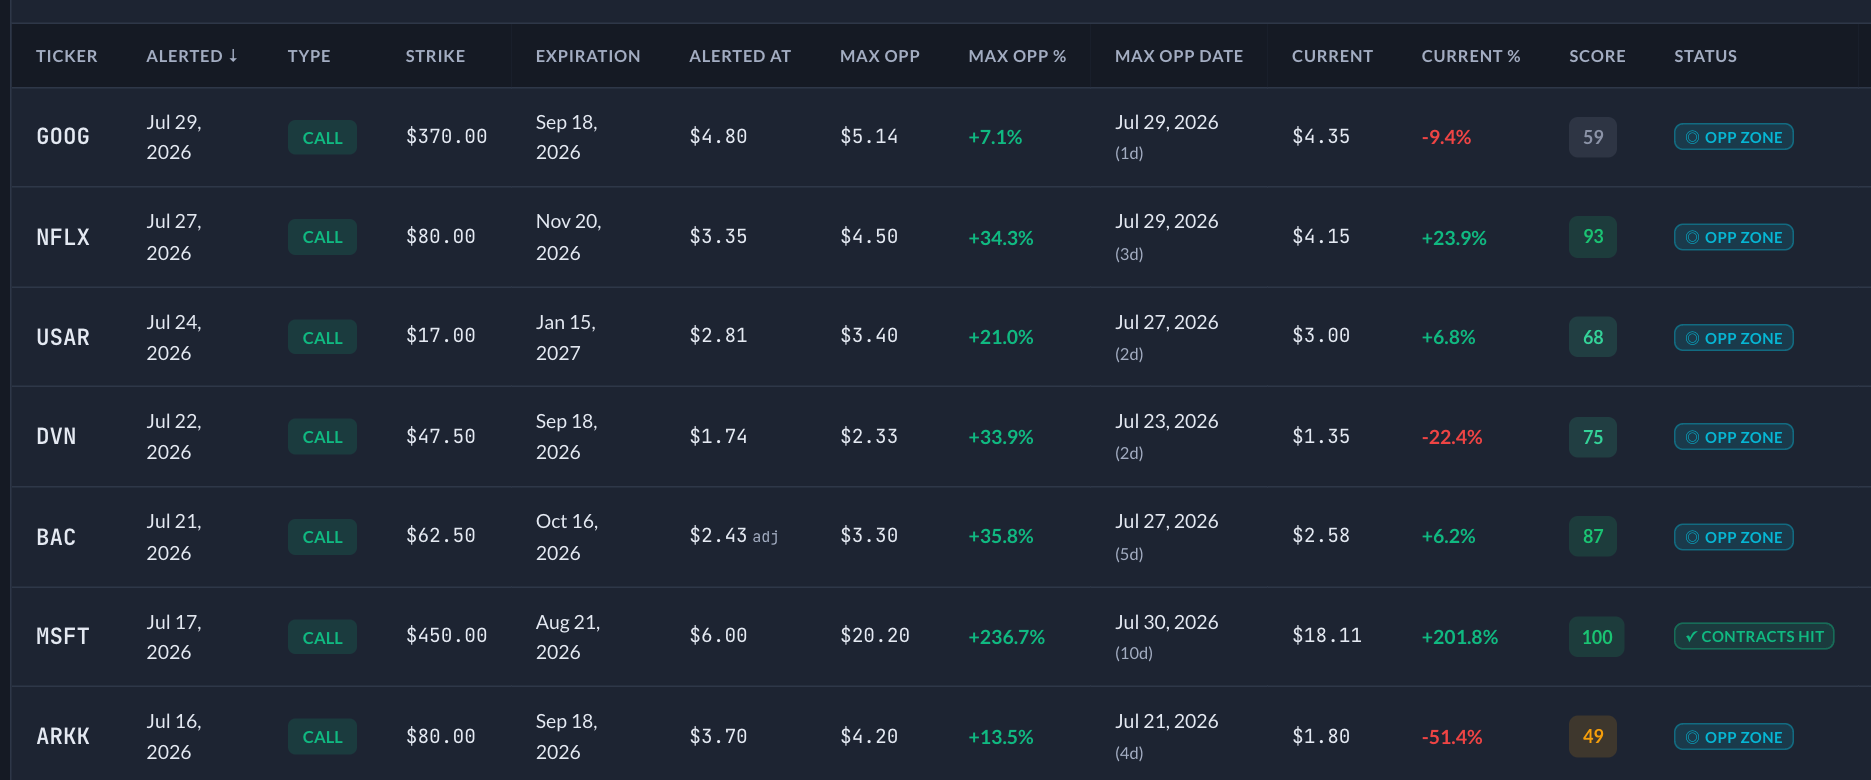Open the ARKK ticker row

click(x=63, y=736)
